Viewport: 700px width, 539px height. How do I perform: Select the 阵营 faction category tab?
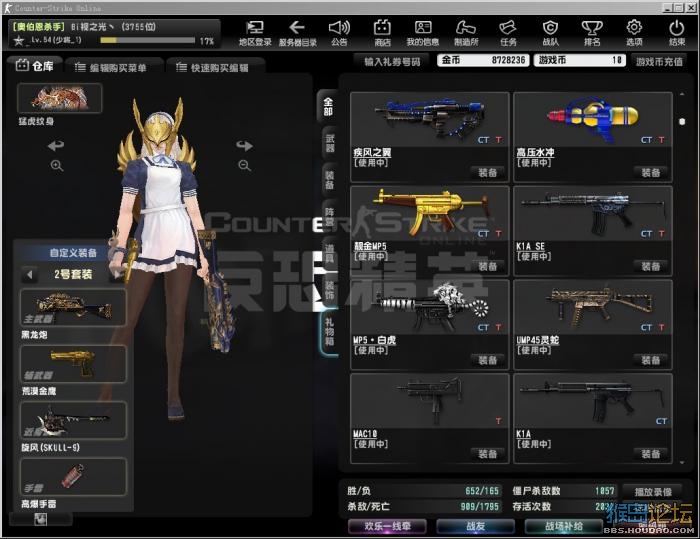coord(330,217)
